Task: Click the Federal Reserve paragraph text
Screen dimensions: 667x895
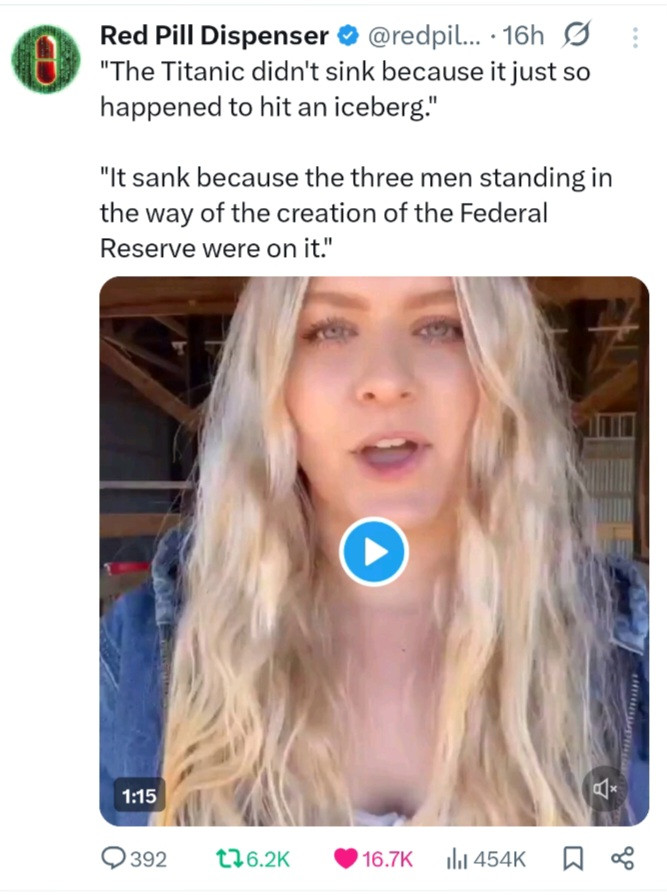Action: (354, 213)
